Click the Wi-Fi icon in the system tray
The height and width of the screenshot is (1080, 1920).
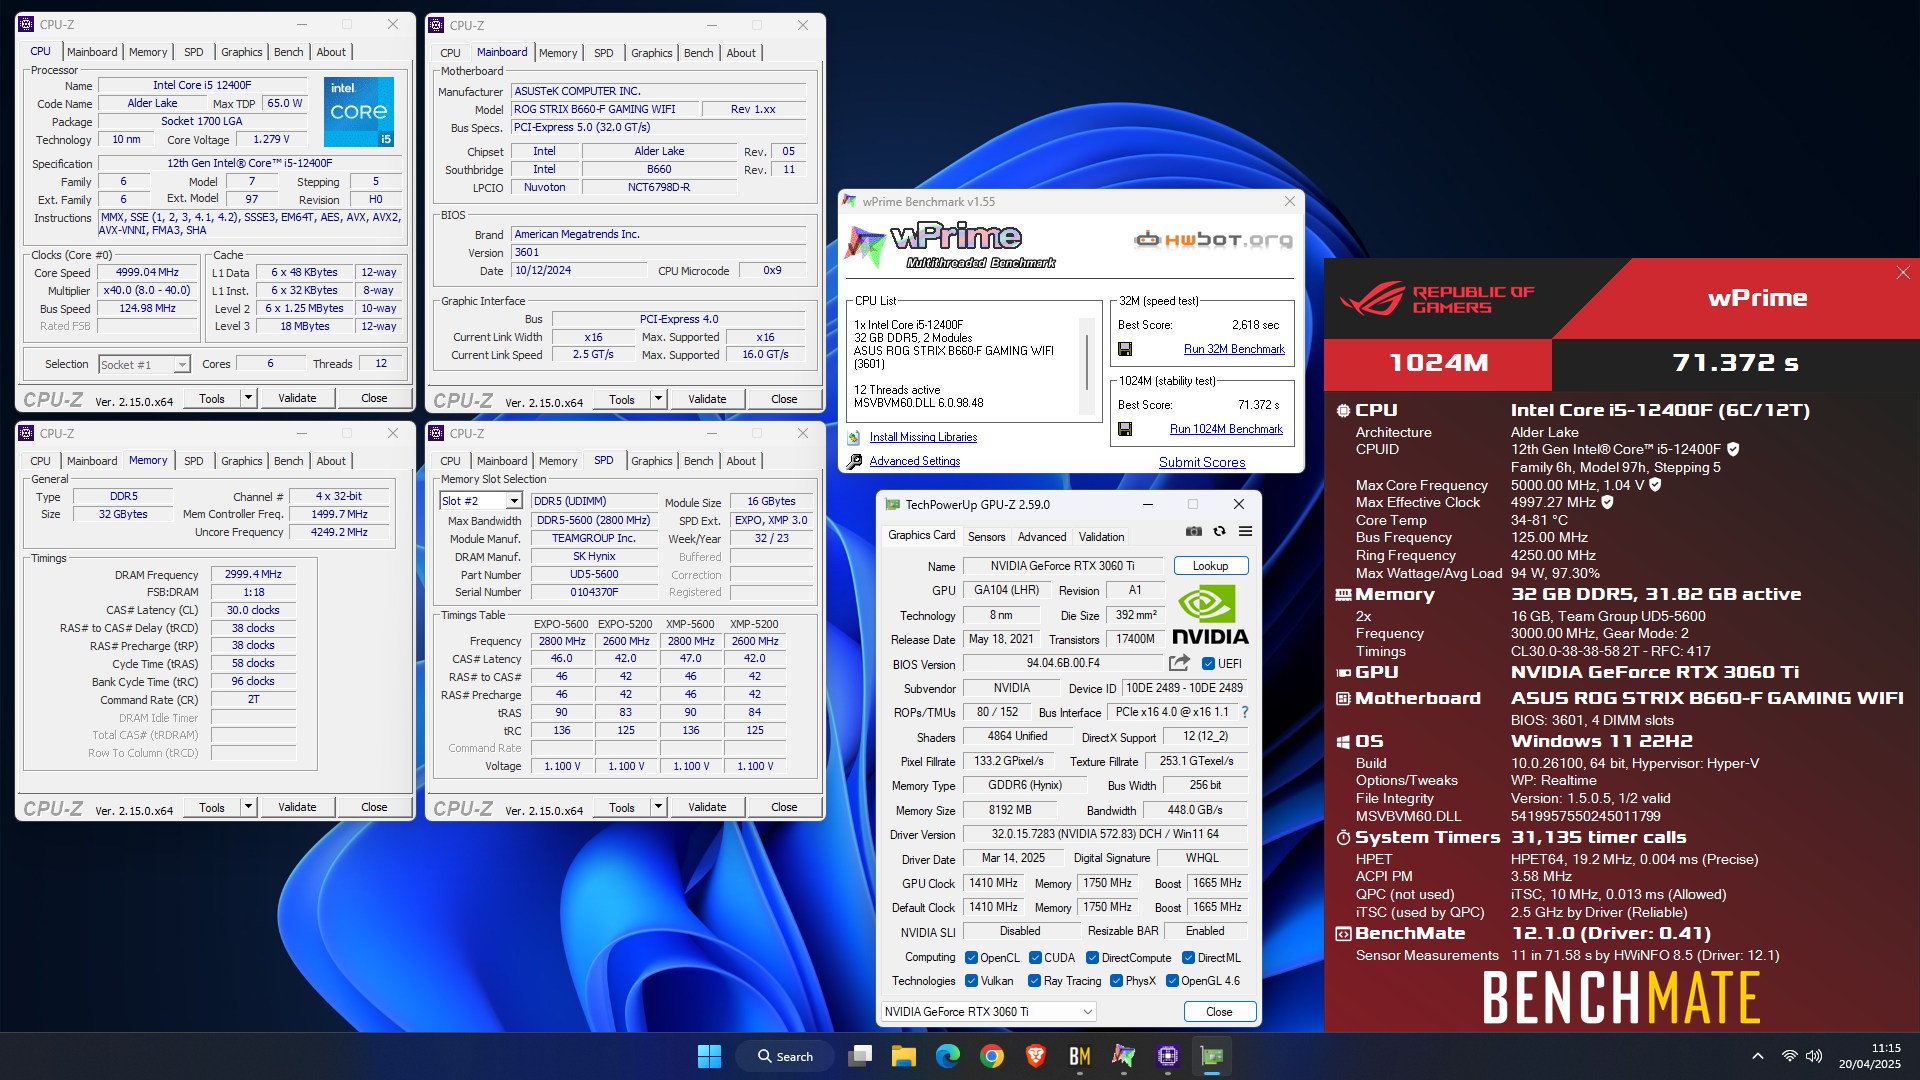pos(1790,1056)
